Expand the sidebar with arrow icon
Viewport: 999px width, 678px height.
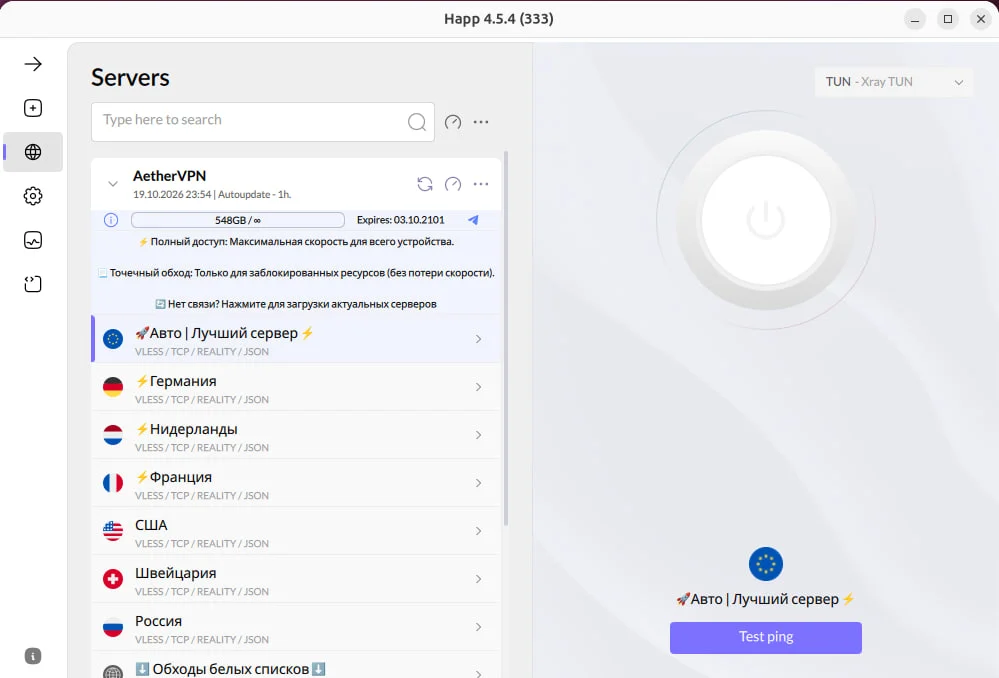point(33,64)
